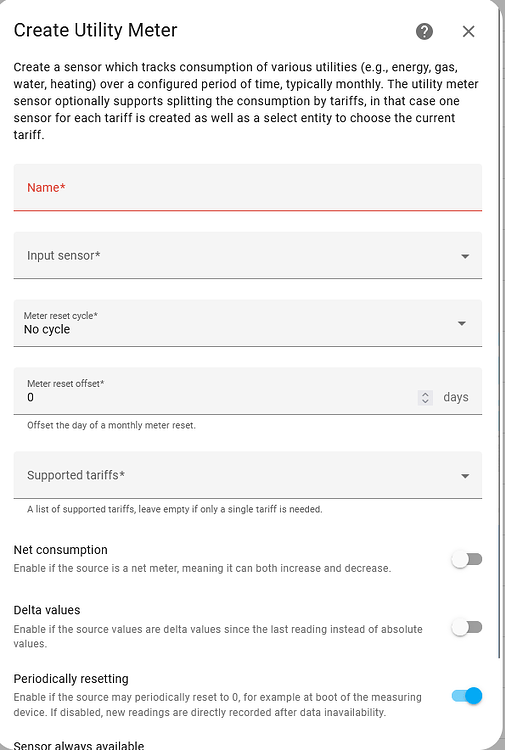Click the Name text field
This screenshot has width=505, height=750.
coord(247,188)
